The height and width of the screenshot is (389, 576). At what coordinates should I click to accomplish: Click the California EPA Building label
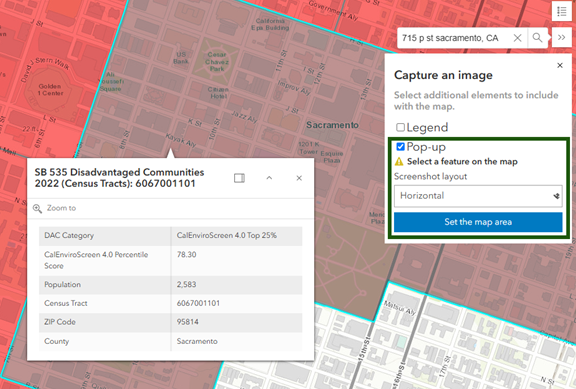[x=270, y=24]
